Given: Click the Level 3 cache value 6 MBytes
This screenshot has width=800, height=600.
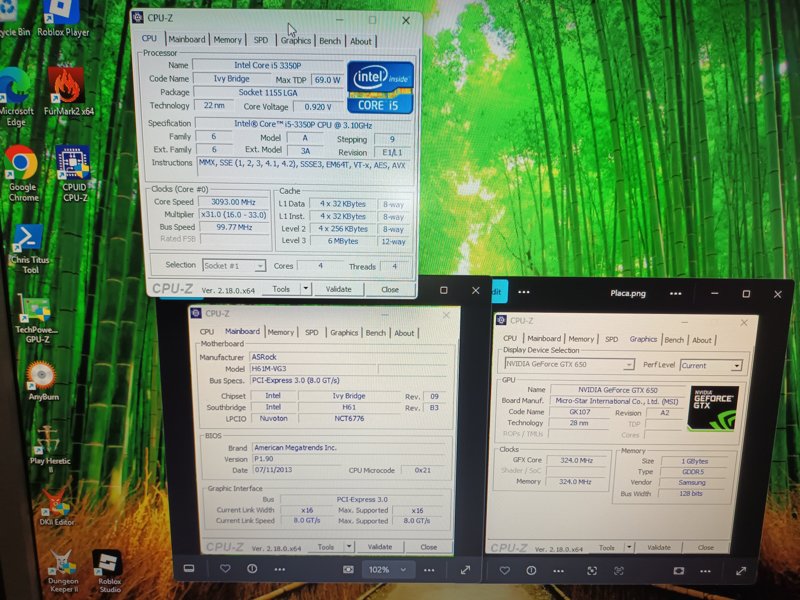Looking at the screenshot, I should click(343, 241).
